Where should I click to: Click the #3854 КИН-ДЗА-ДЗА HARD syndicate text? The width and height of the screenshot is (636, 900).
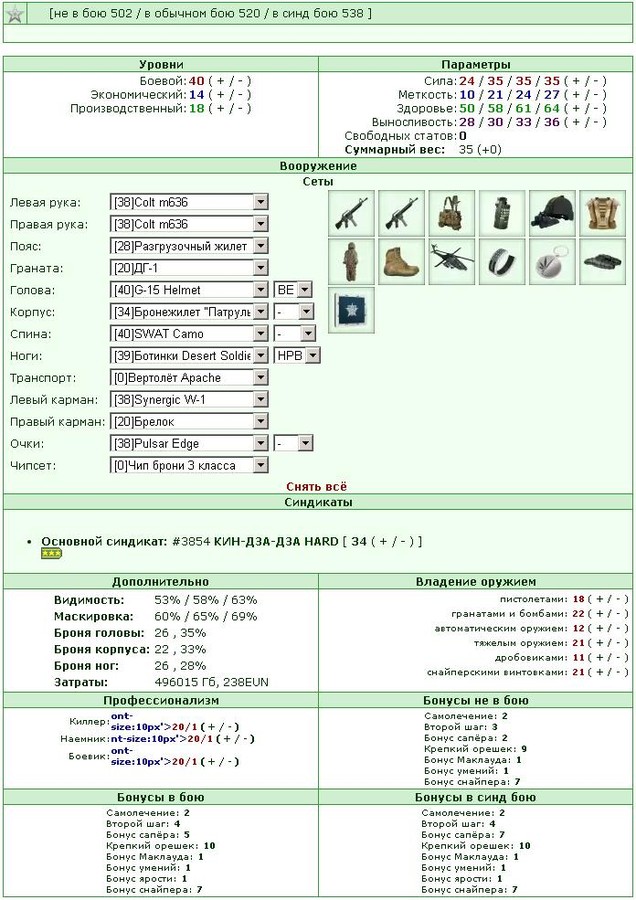(x=255, y=541)
